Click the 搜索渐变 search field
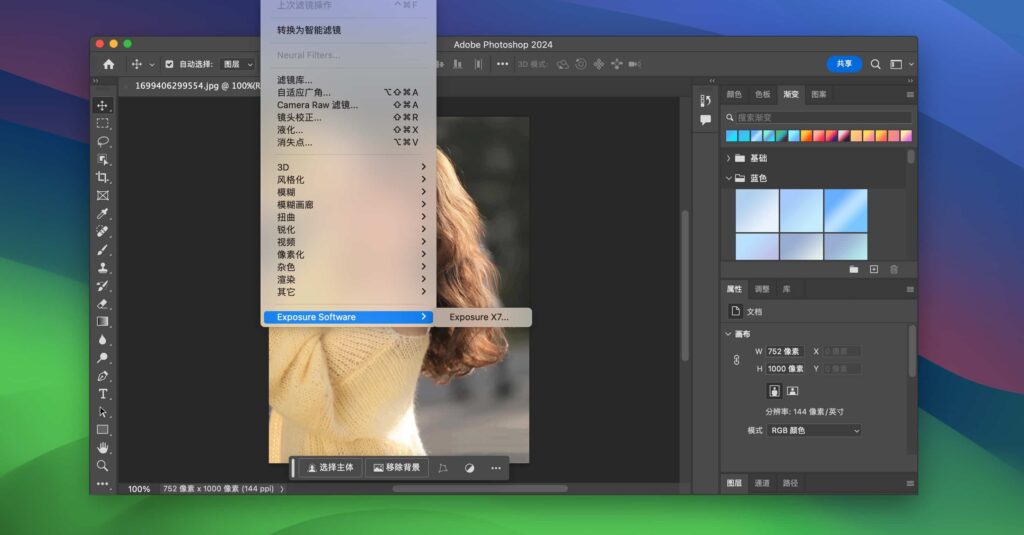The width and height of the screenshot is (1024, 535). pyautogui.click(x=818, y=118)
